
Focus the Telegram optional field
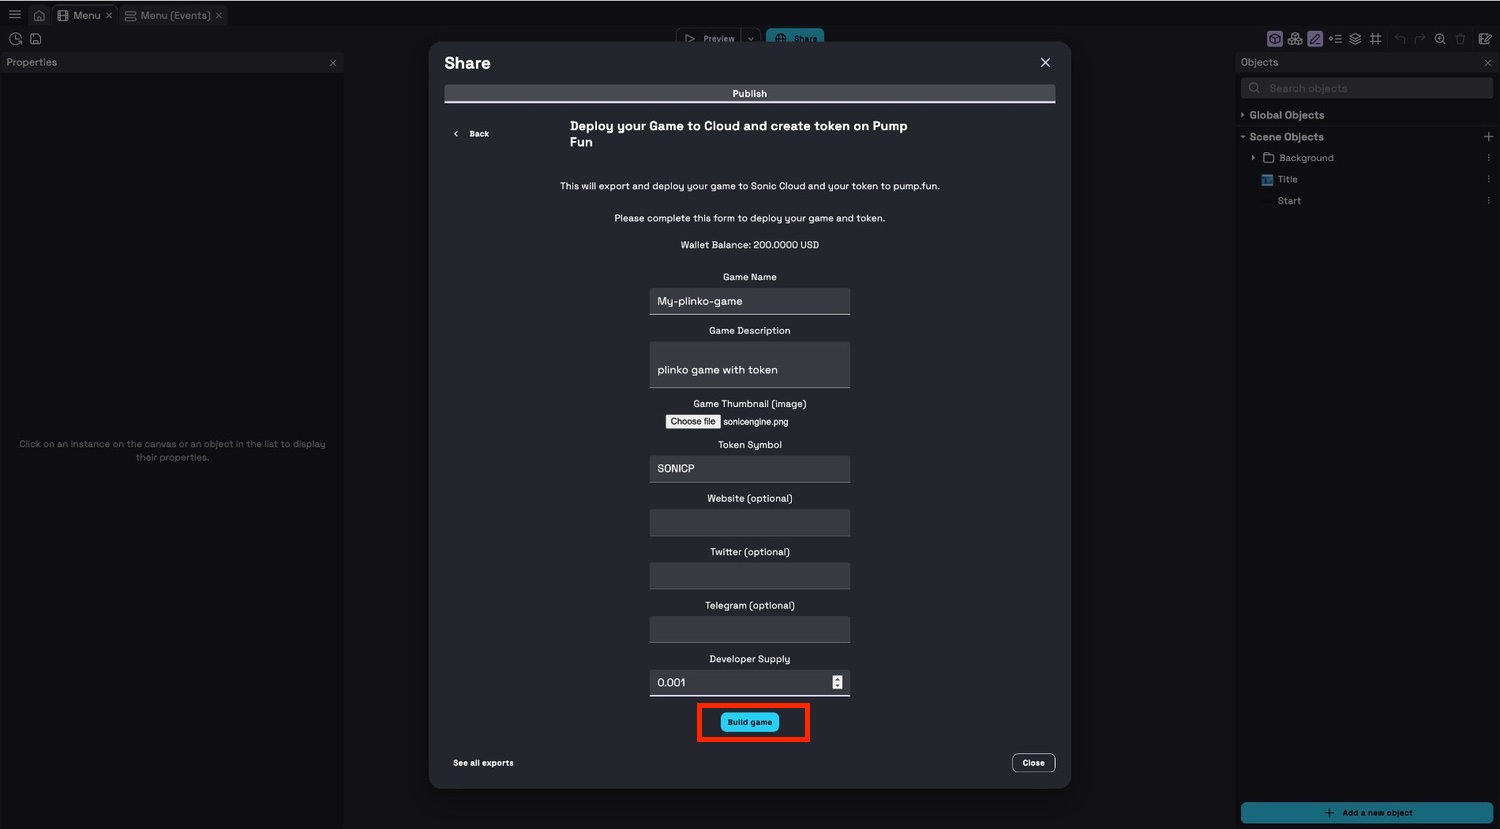[750, 629]
